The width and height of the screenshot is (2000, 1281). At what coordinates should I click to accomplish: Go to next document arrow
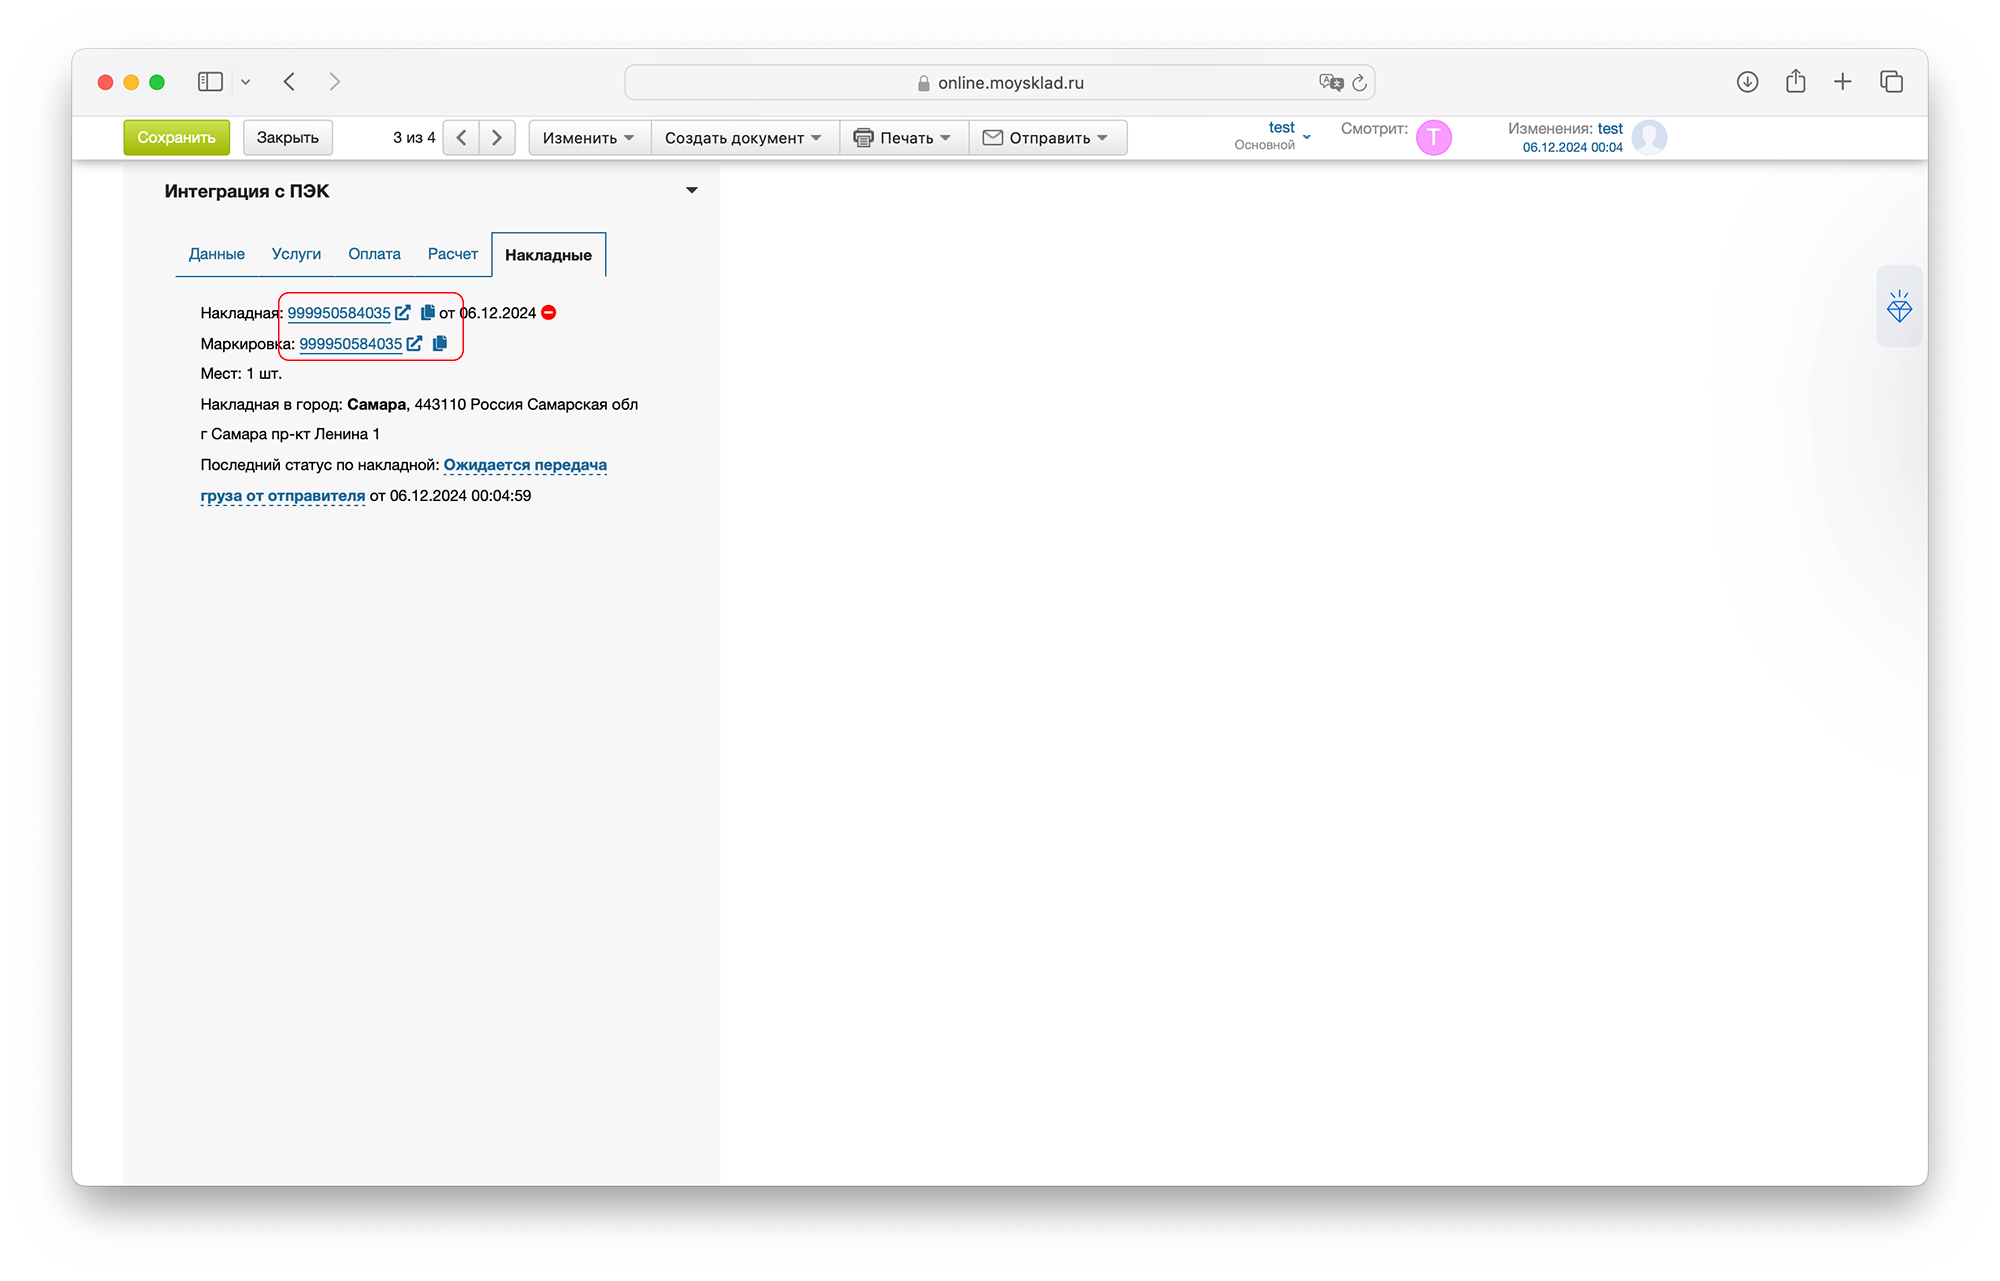(x=497, y=138)
